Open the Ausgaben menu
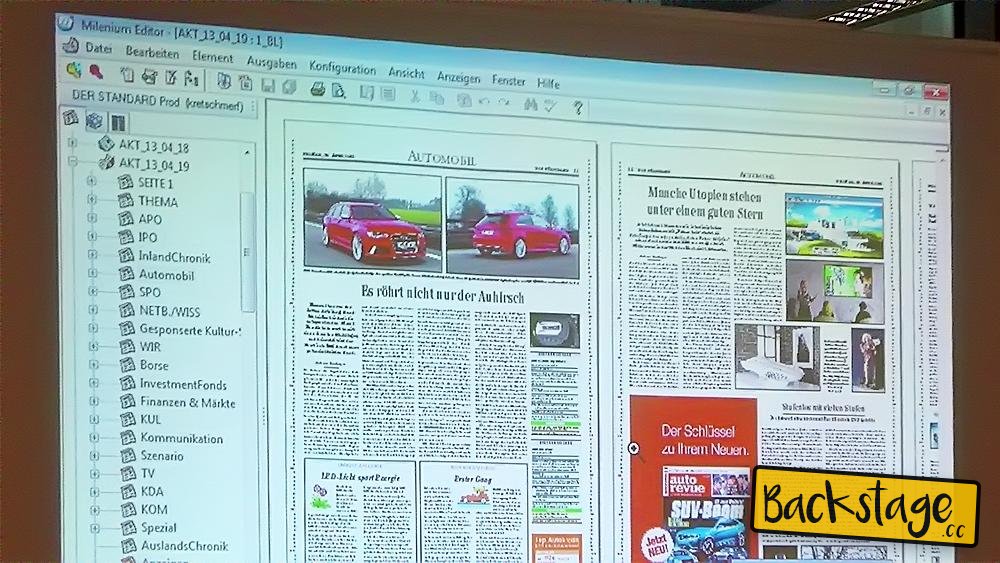The height and width of the screenshot is (563, 1000). click(272, 62)
